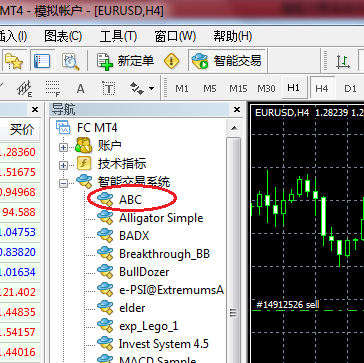Open the 工具(T) menu
This screenshot has height=363, width=364.
tap(118, 36)
